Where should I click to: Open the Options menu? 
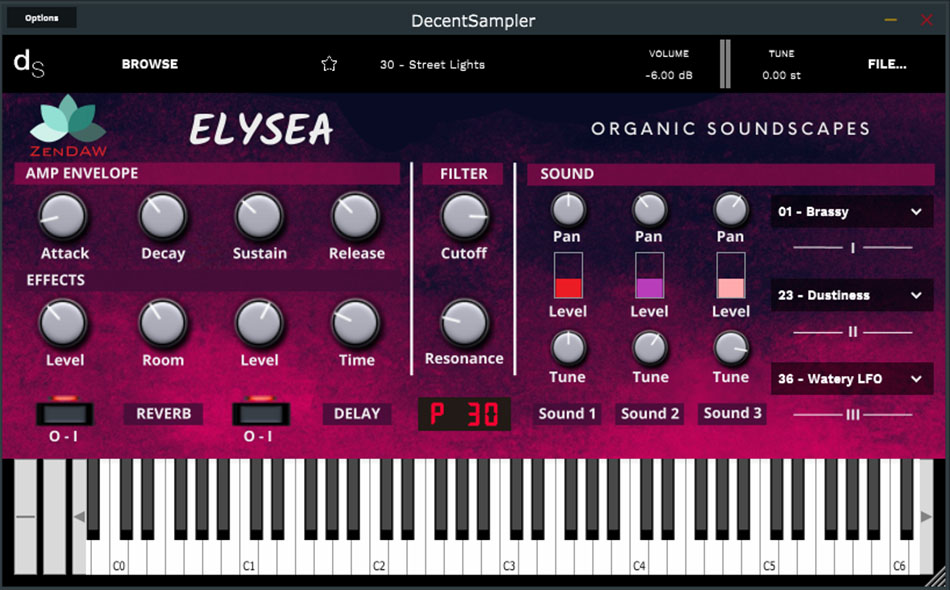(42, 18)
